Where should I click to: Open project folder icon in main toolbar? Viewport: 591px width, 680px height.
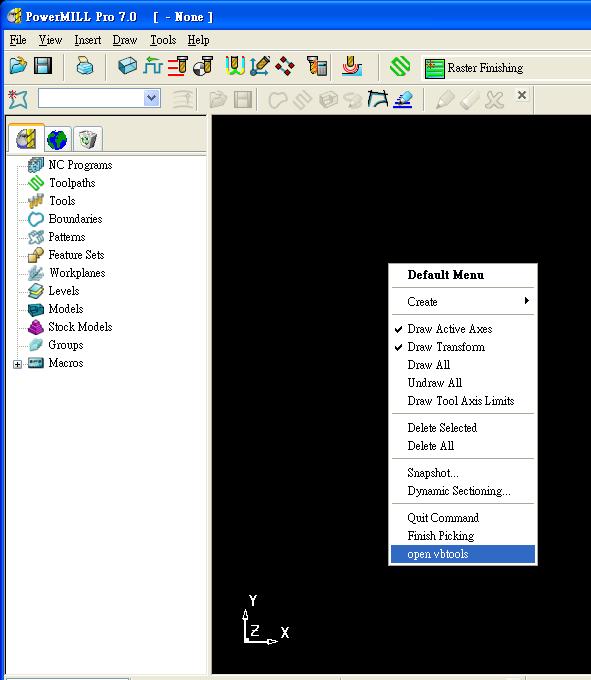pos(18,66)
